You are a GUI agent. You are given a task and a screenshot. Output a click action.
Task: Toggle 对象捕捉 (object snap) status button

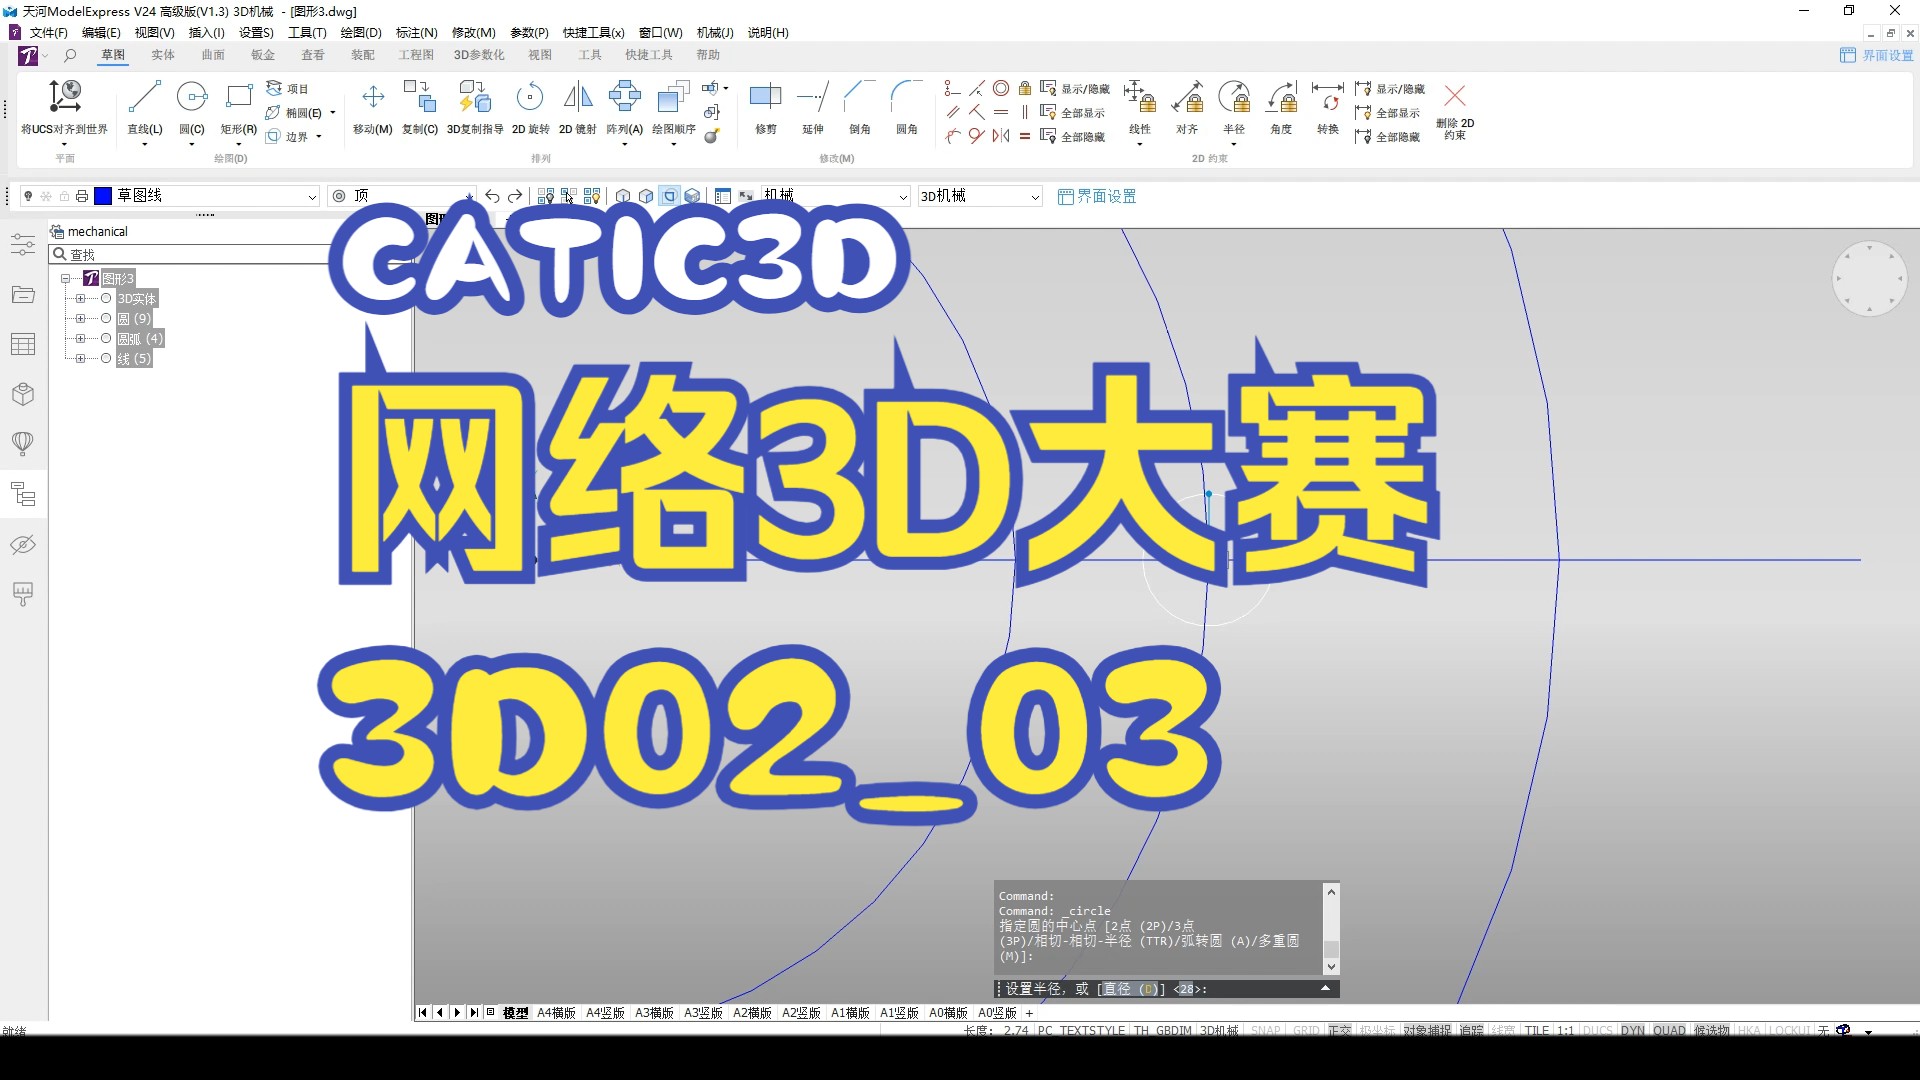(x=1427, y=1030)
